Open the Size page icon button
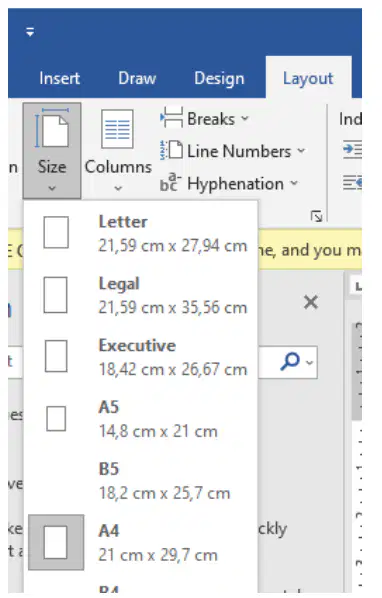Image resolution: width=382 pixels, height=598 pixels. point(52,130)
